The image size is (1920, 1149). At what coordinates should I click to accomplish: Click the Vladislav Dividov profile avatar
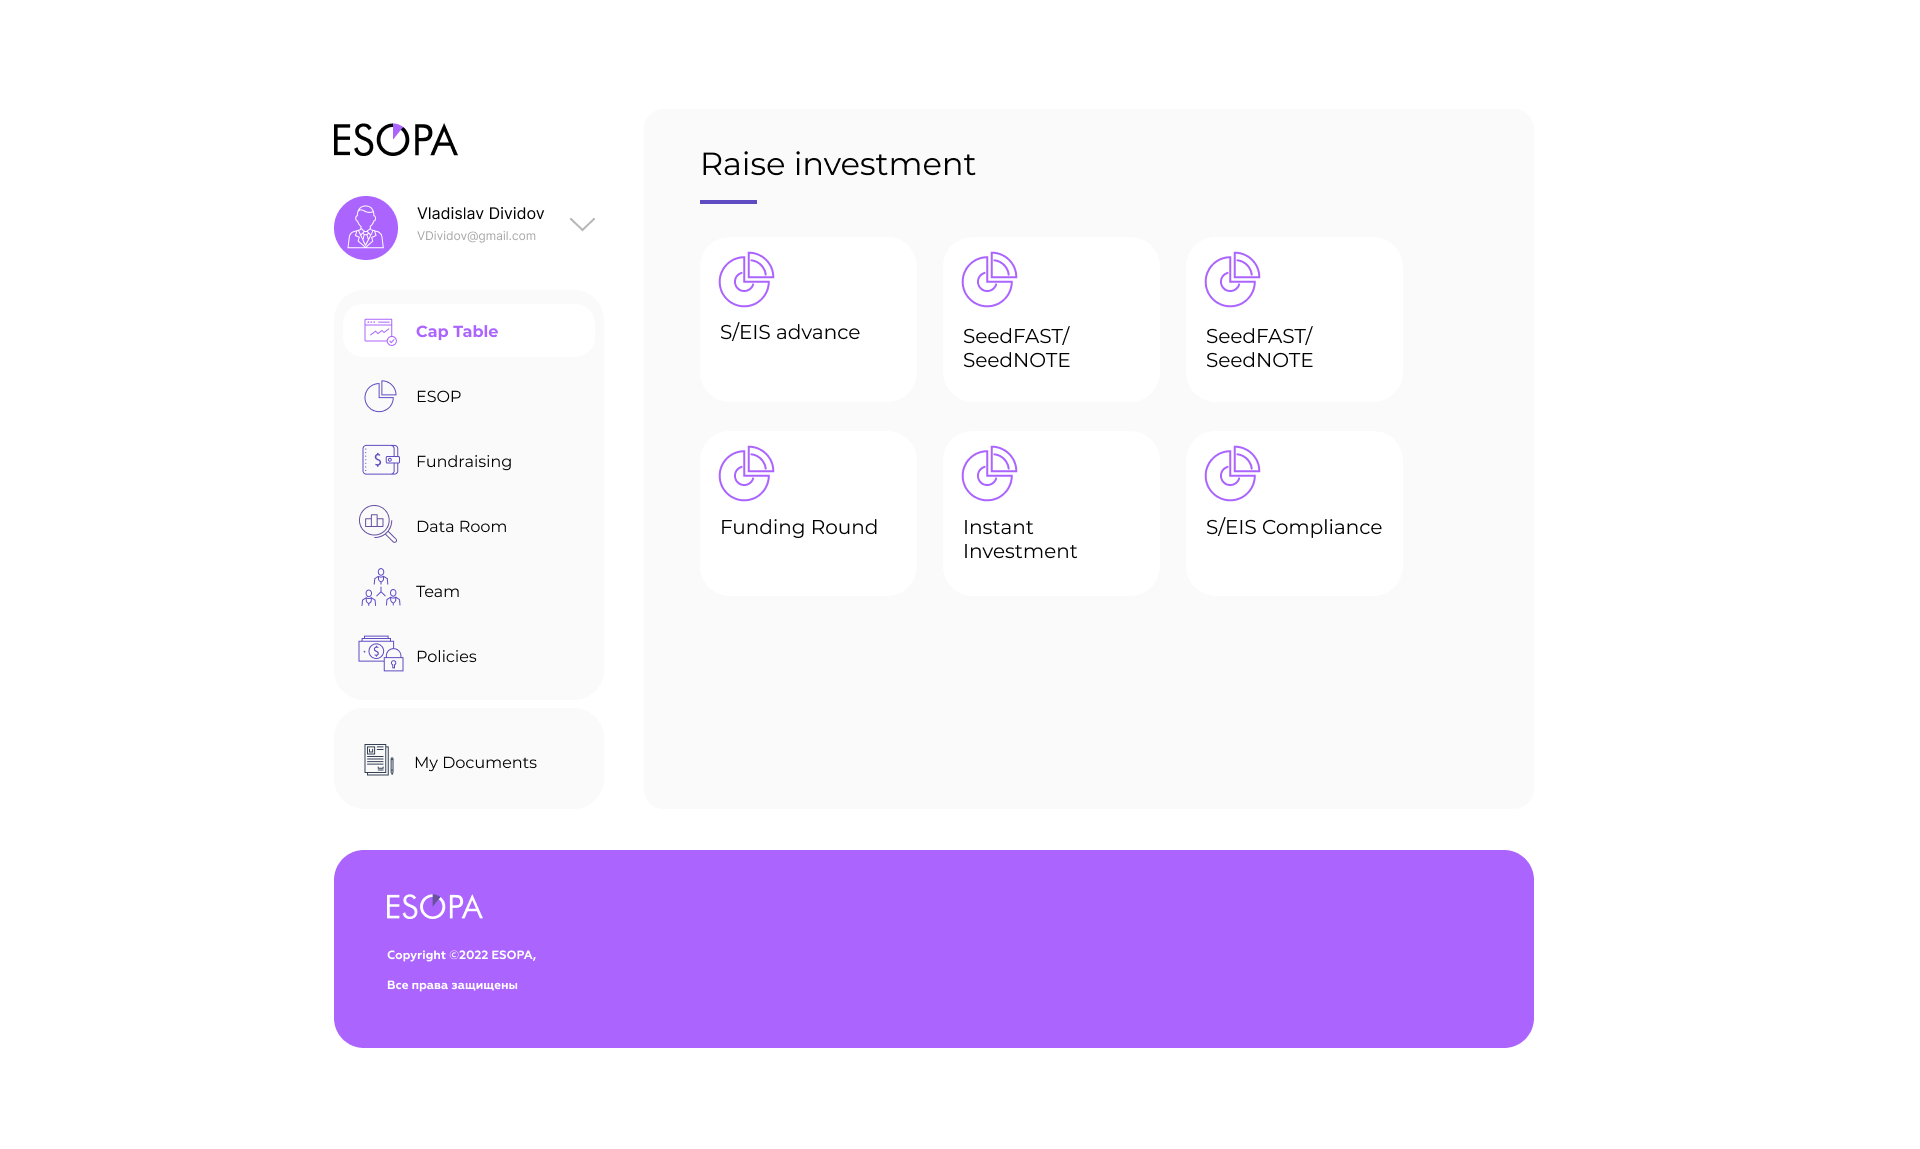pos(366,228)
